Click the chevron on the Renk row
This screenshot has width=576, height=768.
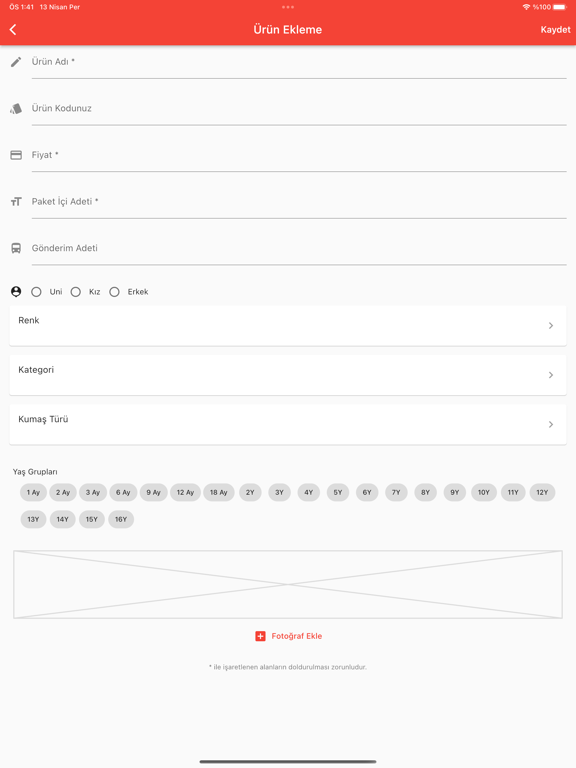pyautogui.click(x=551, y=326)
